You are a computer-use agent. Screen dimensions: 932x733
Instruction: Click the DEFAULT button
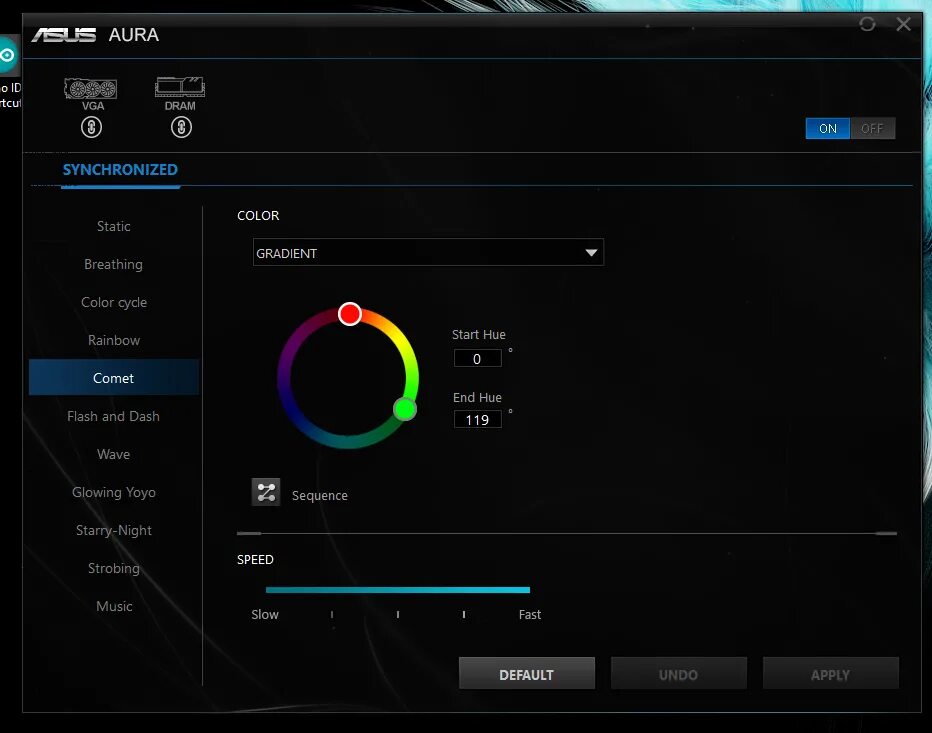pyautogui.click(x=527, y=674)
